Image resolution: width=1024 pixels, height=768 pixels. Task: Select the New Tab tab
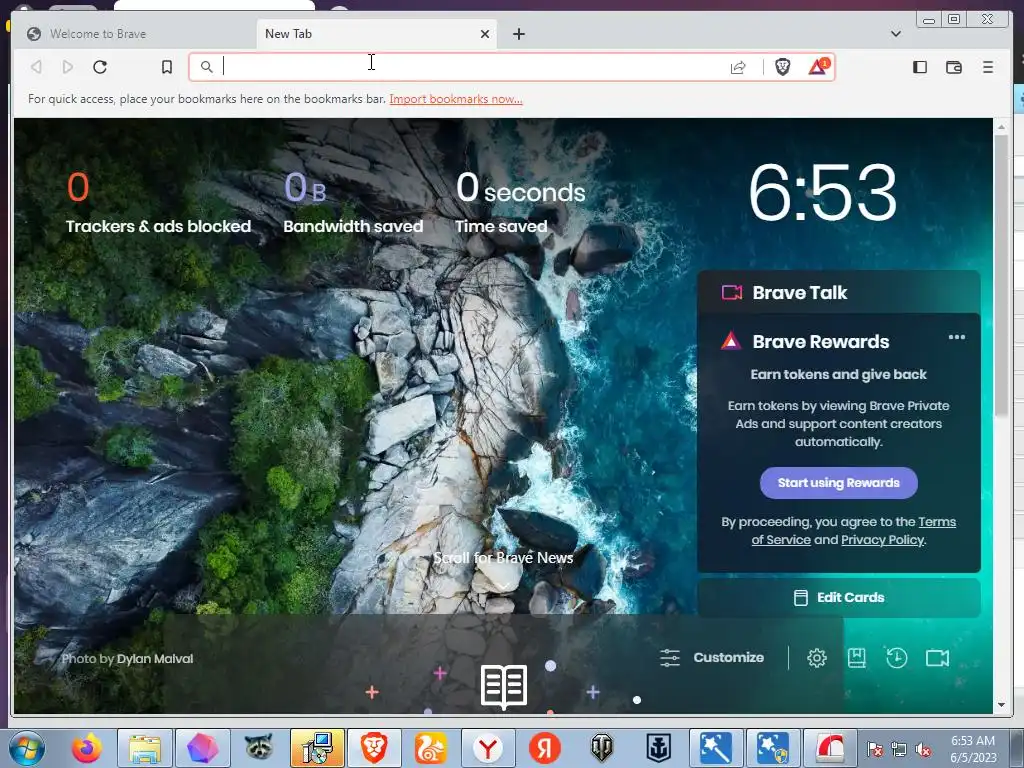[376, 34]
